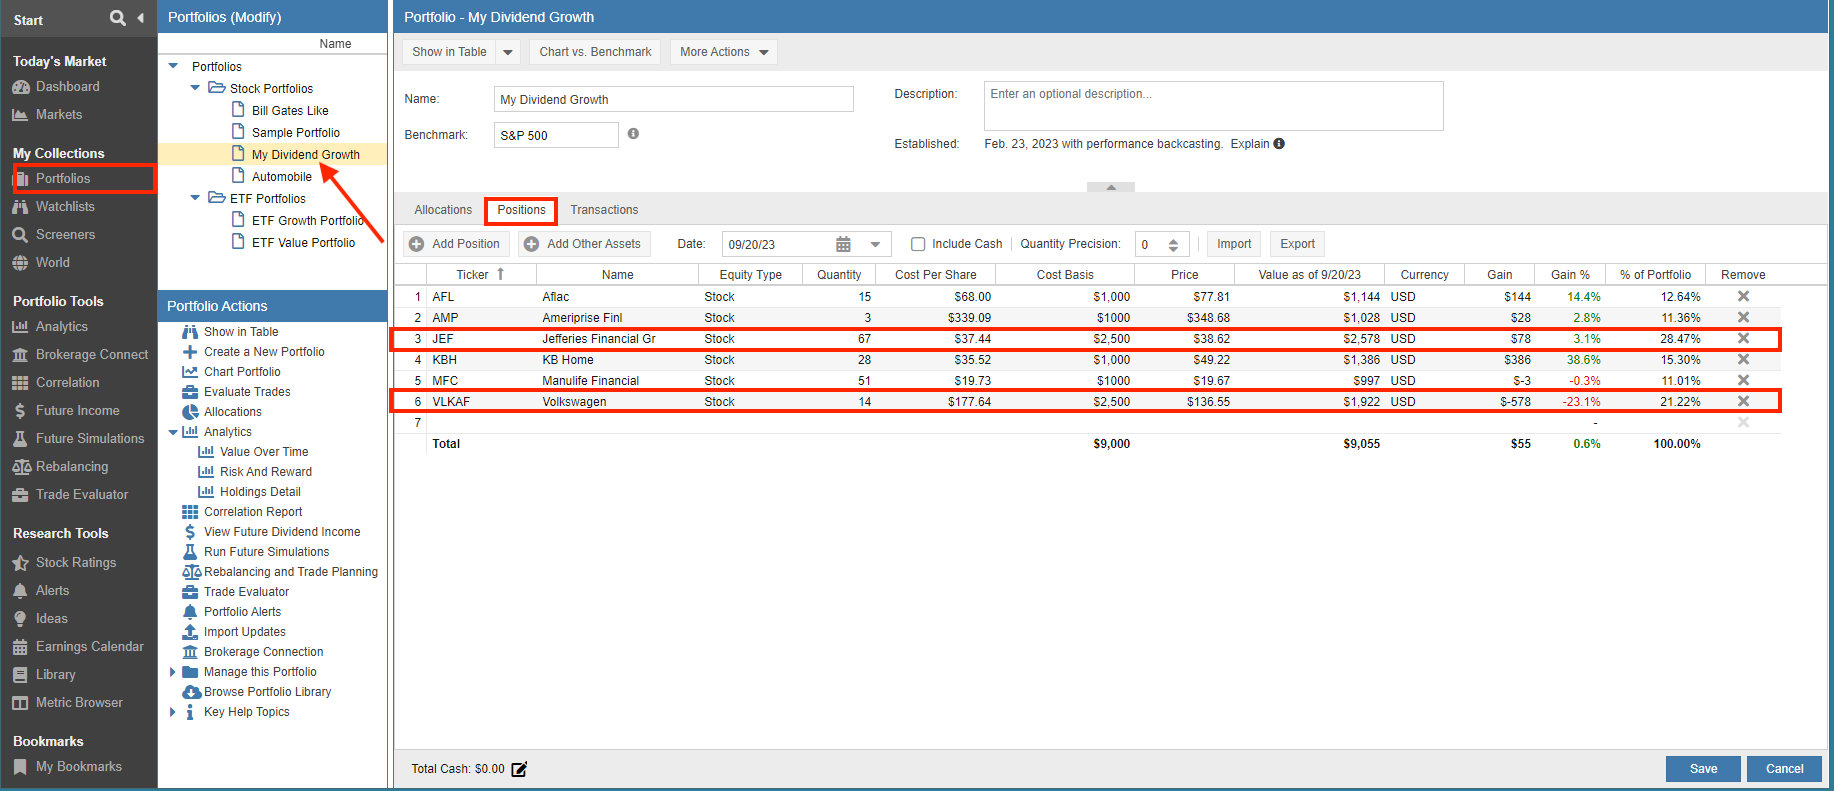The height and width of the screenshot is (791, 1834).
Task: Open Rebalancing scales icon in sidebar
Action: pyautogui.click(x=21, y=467)
